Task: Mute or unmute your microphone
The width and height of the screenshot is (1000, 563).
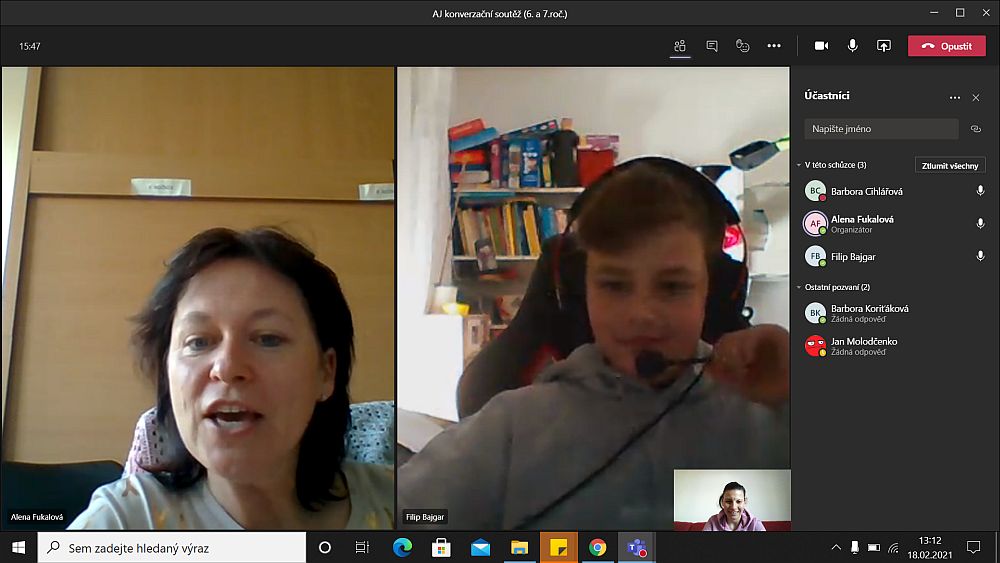Action: [853, 46]
